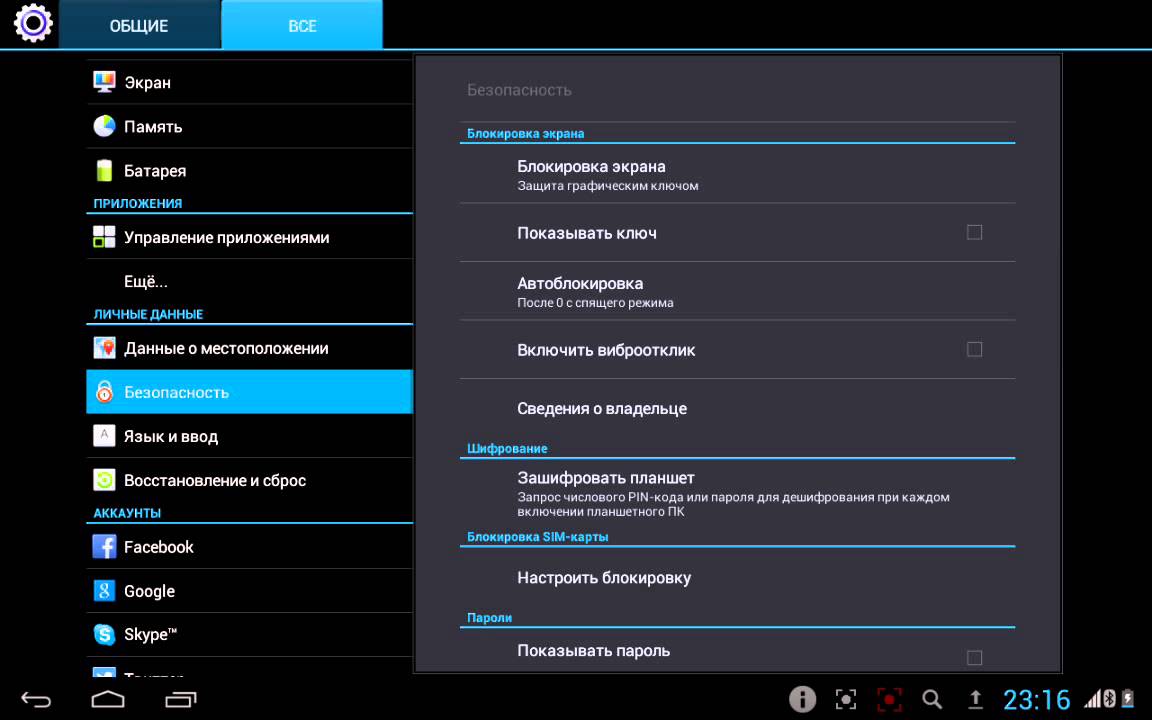Select the Безопасность label
Screen dimensions: 1152x720
(x=176, y=392)
